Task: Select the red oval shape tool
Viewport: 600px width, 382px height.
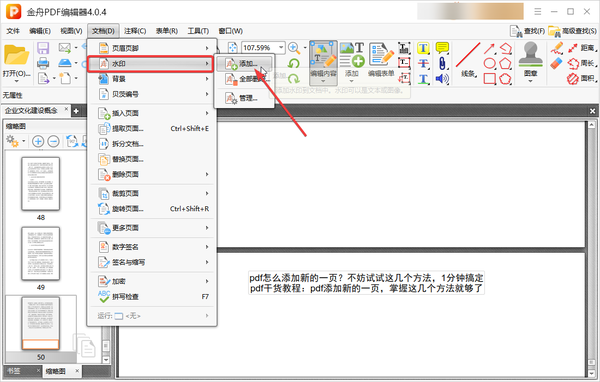Action: 490,64
